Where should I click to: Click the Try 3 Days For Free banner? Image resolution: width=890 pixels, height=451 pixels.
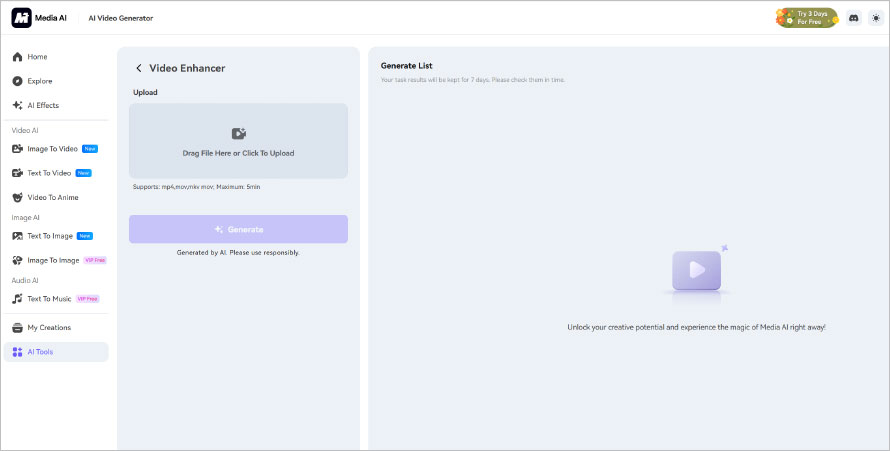806,18
